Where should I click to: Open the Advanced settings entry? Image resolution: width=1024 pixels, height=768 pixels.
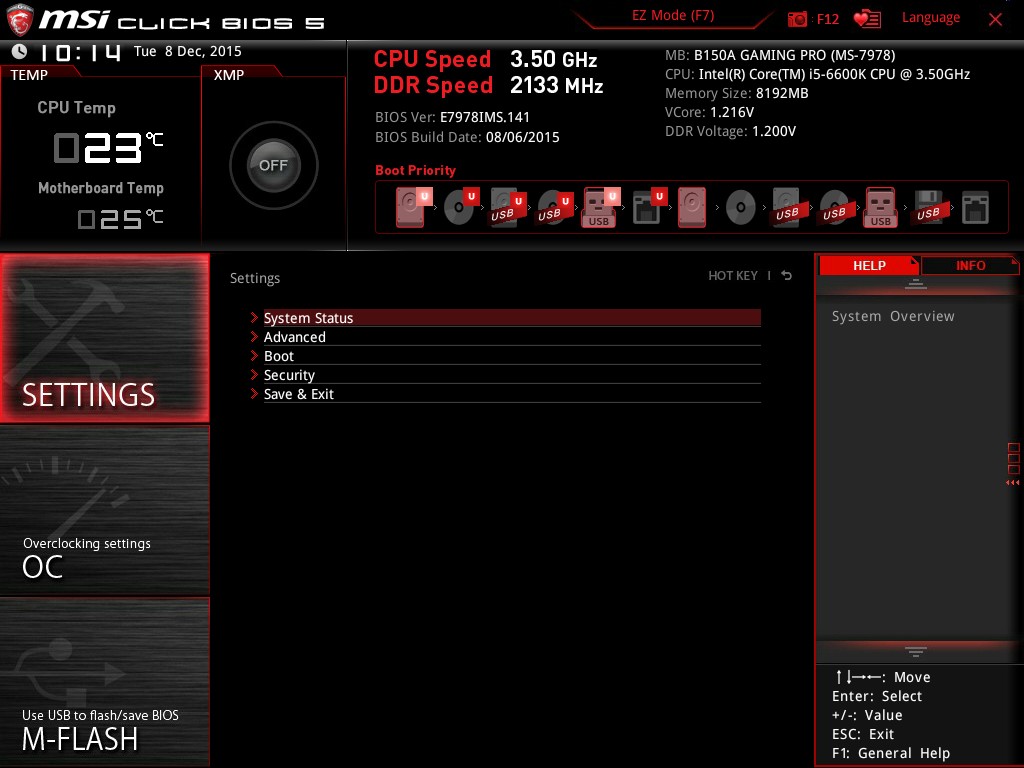pos(511,337)
